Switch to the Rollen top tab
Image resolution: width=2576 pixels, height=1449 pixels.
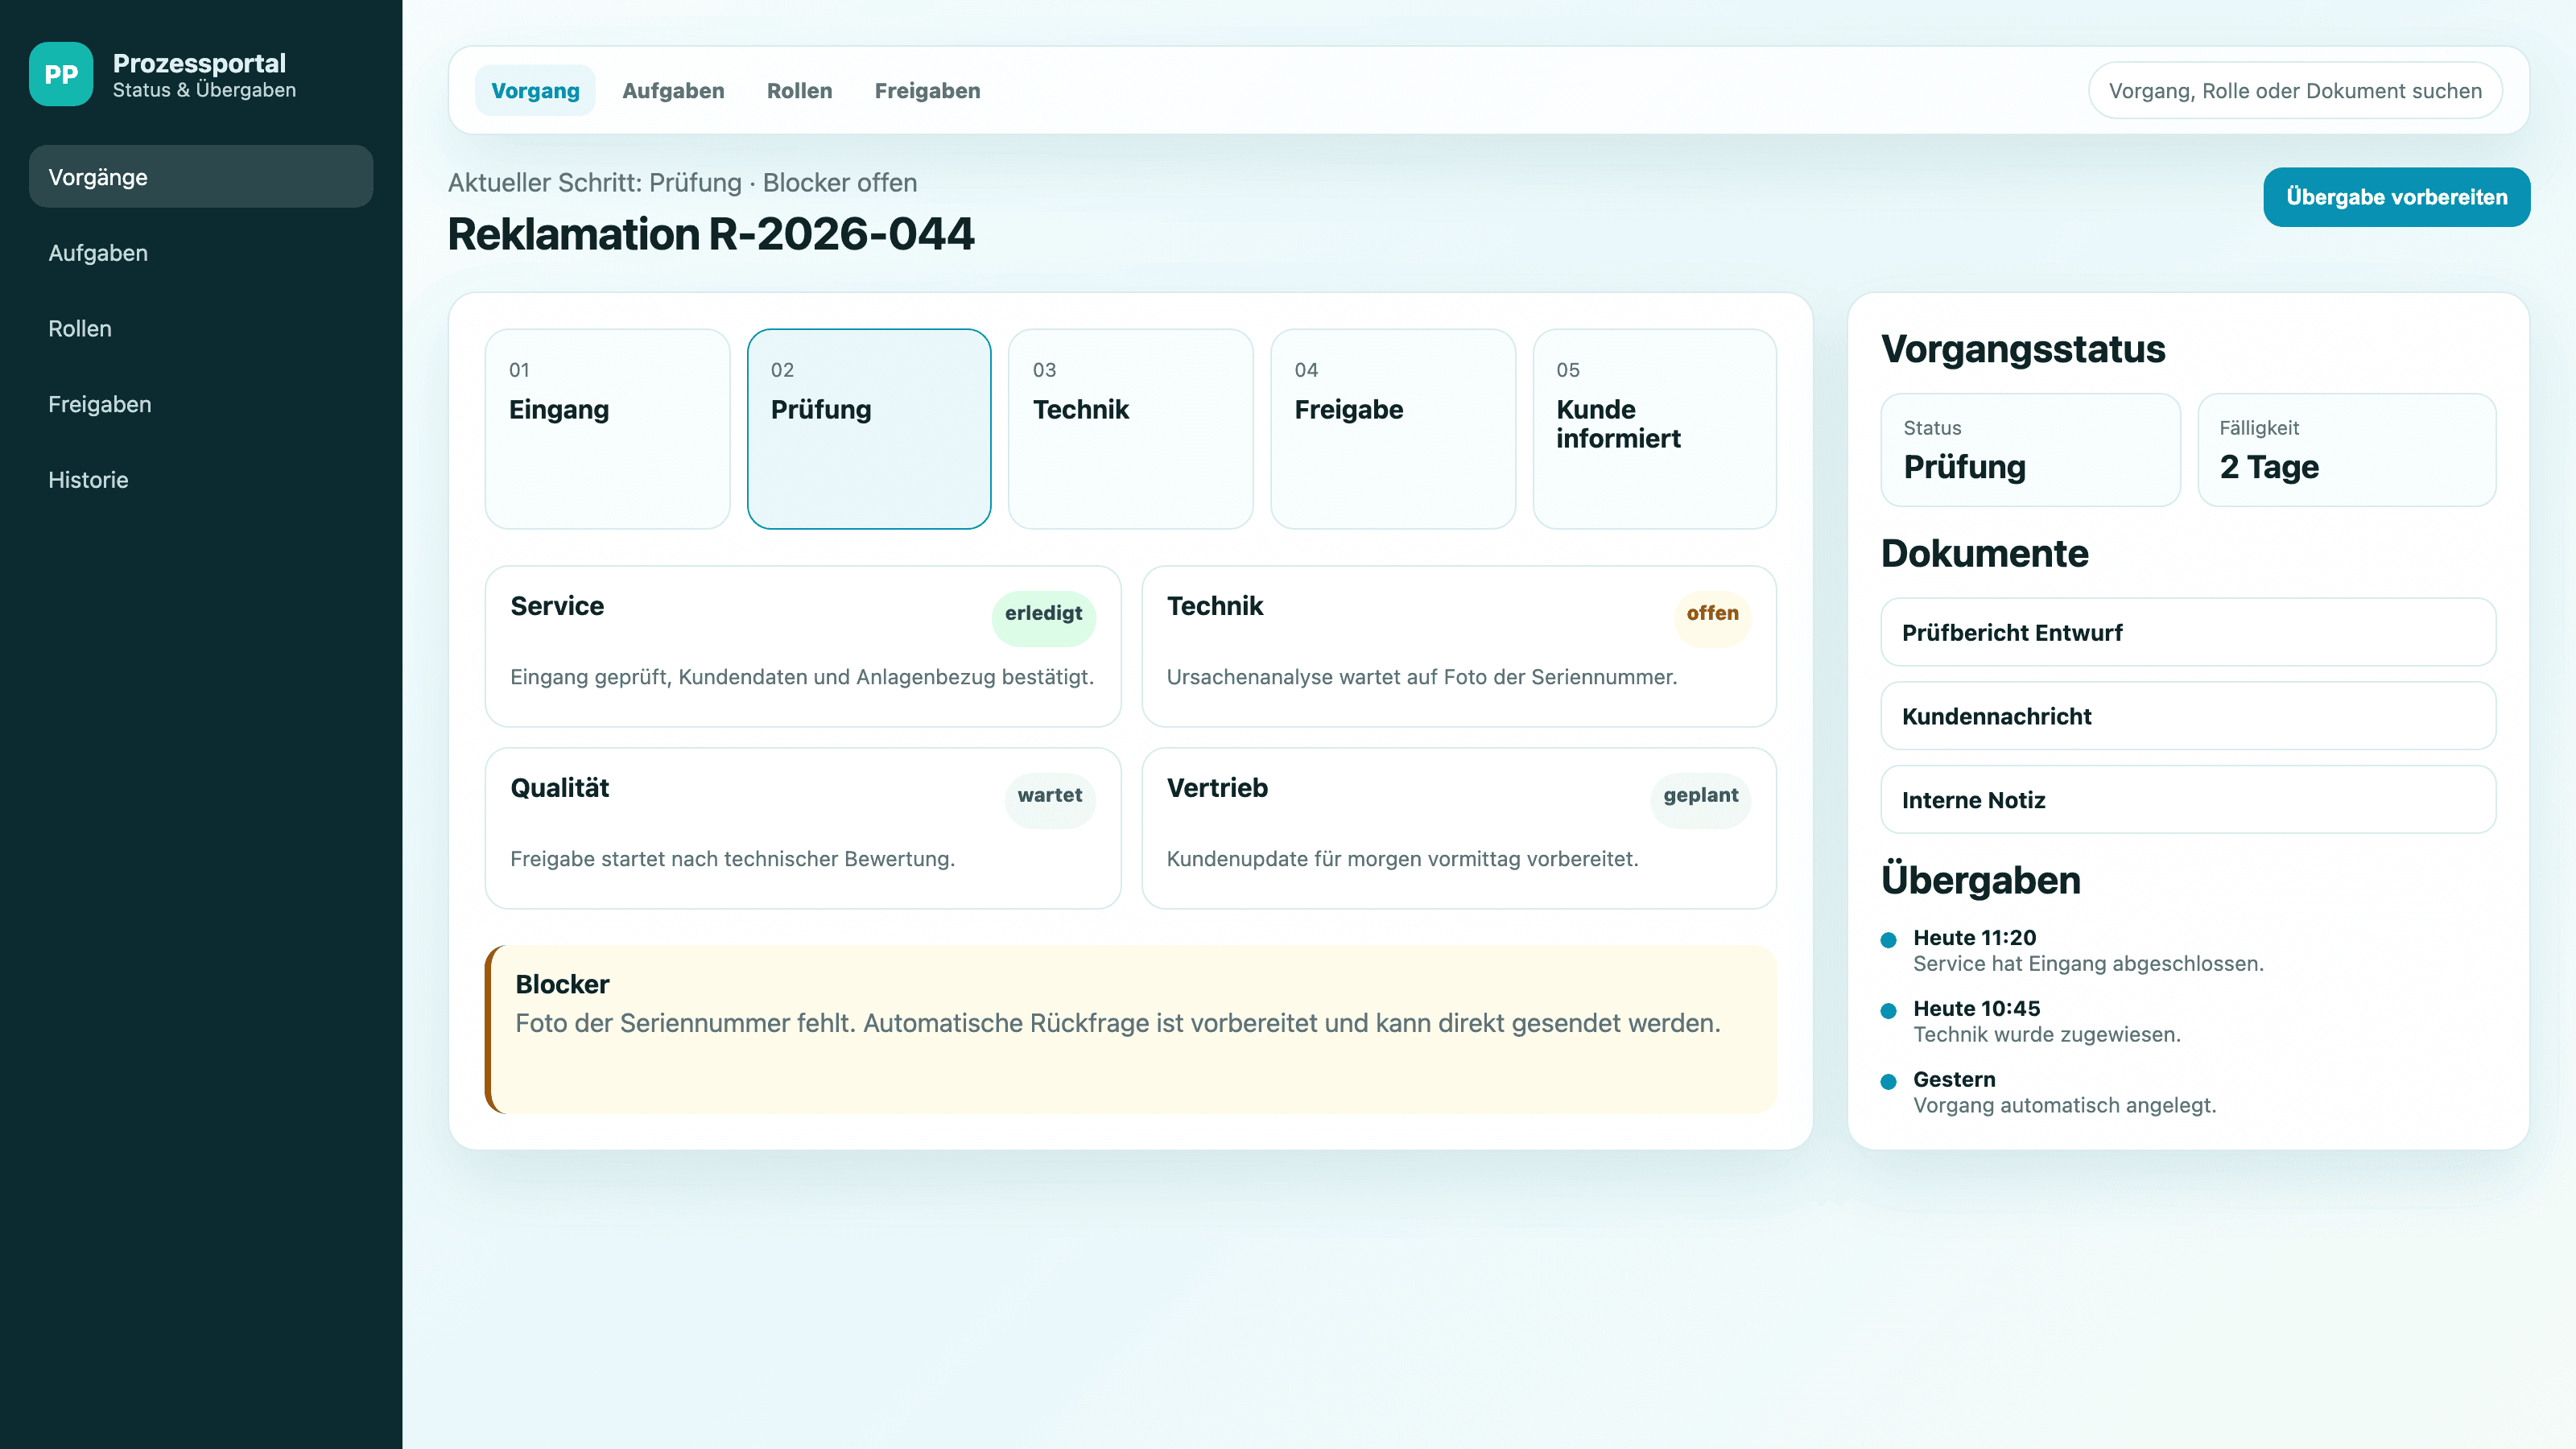799,91
